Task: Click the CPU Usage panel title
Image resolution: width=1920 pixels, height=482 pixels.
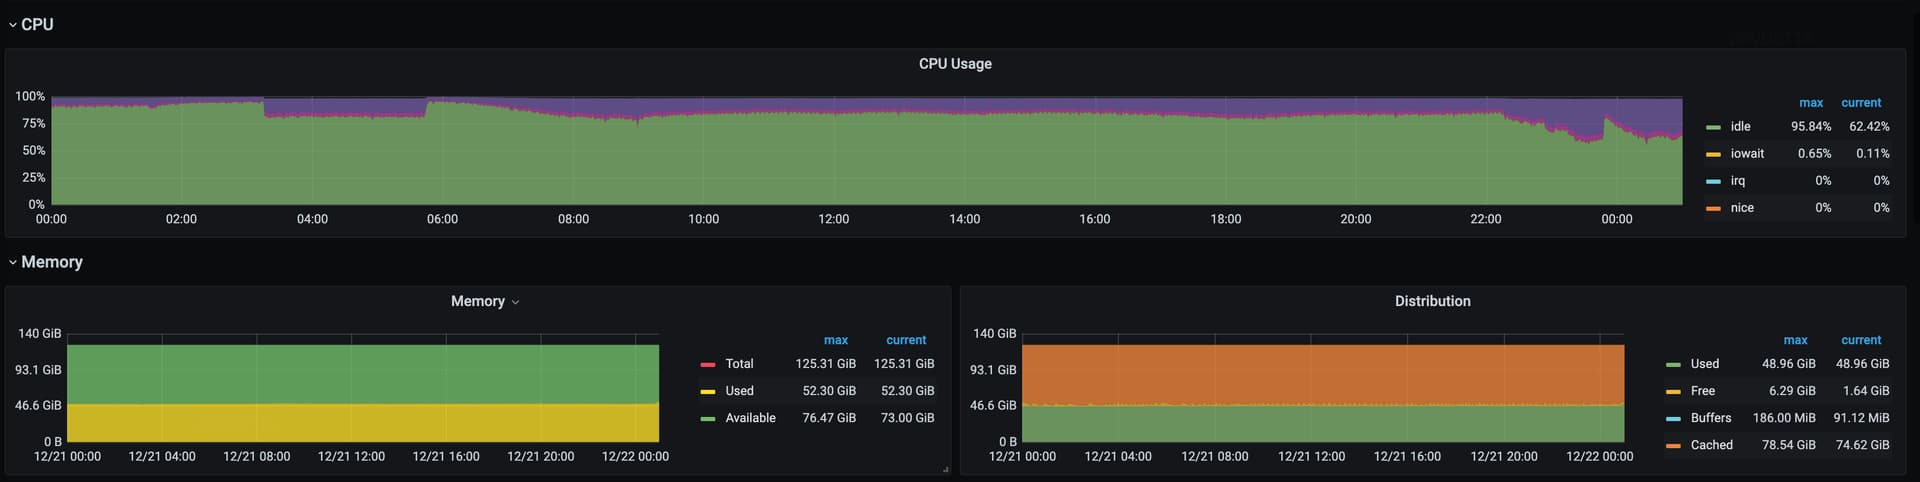Action: coord(955,64)
